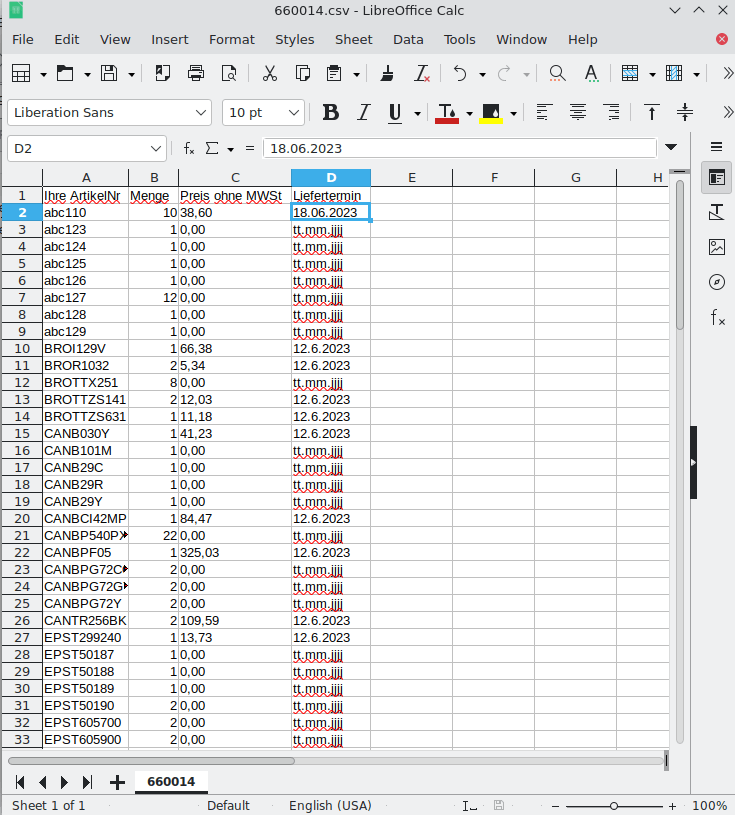Click the Function Wizard icon

189,148
